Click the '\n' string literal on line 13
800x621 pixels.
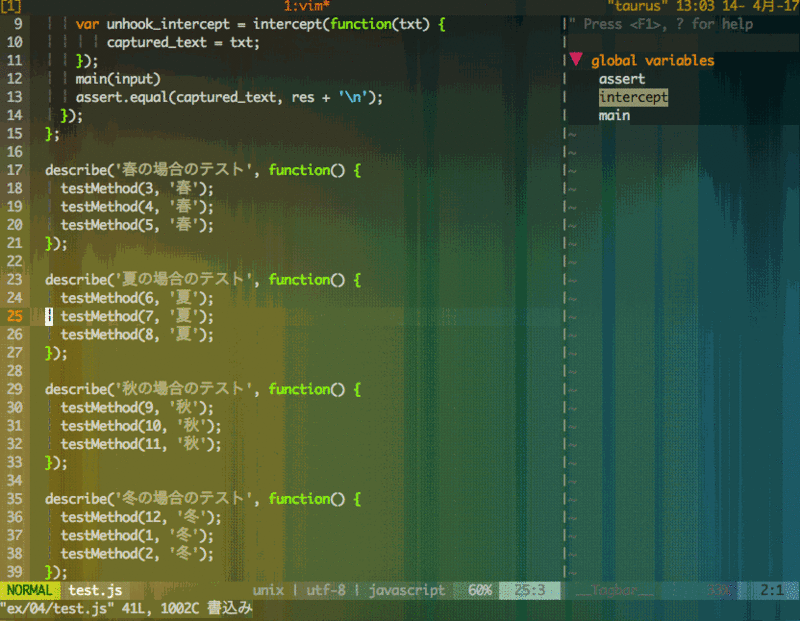[353, 97]
